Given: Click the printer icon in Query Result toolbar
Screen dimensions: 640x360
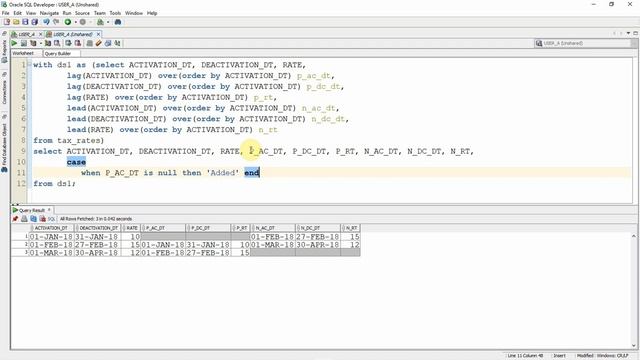Looking at the screenshot, I should (24, 219).
